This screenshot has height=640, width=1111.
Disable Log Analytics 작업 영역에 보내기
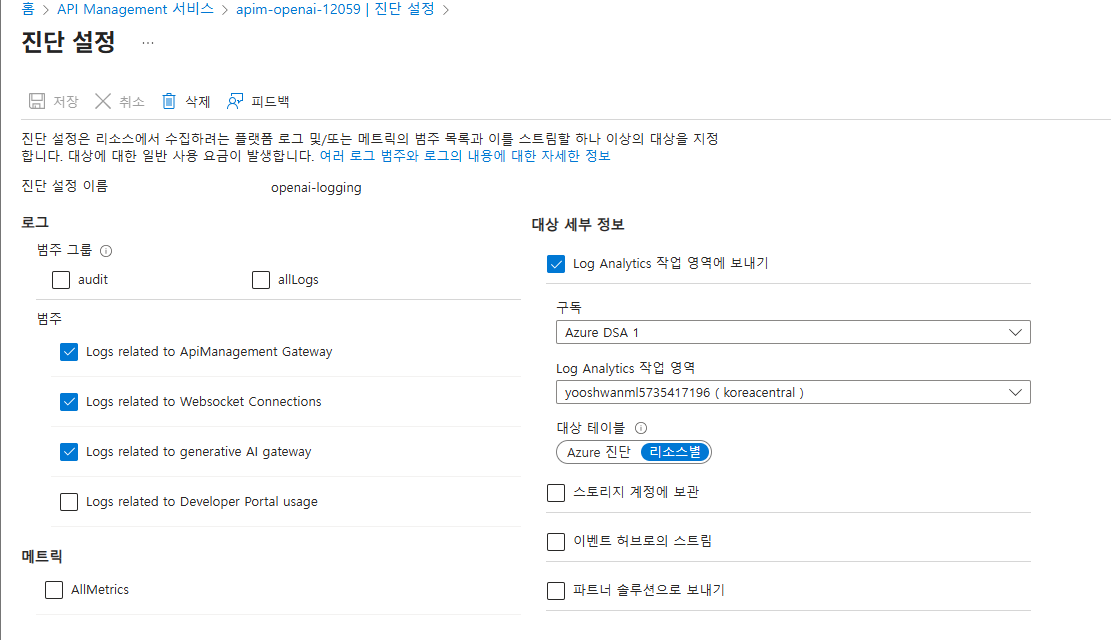coord(557,264)
